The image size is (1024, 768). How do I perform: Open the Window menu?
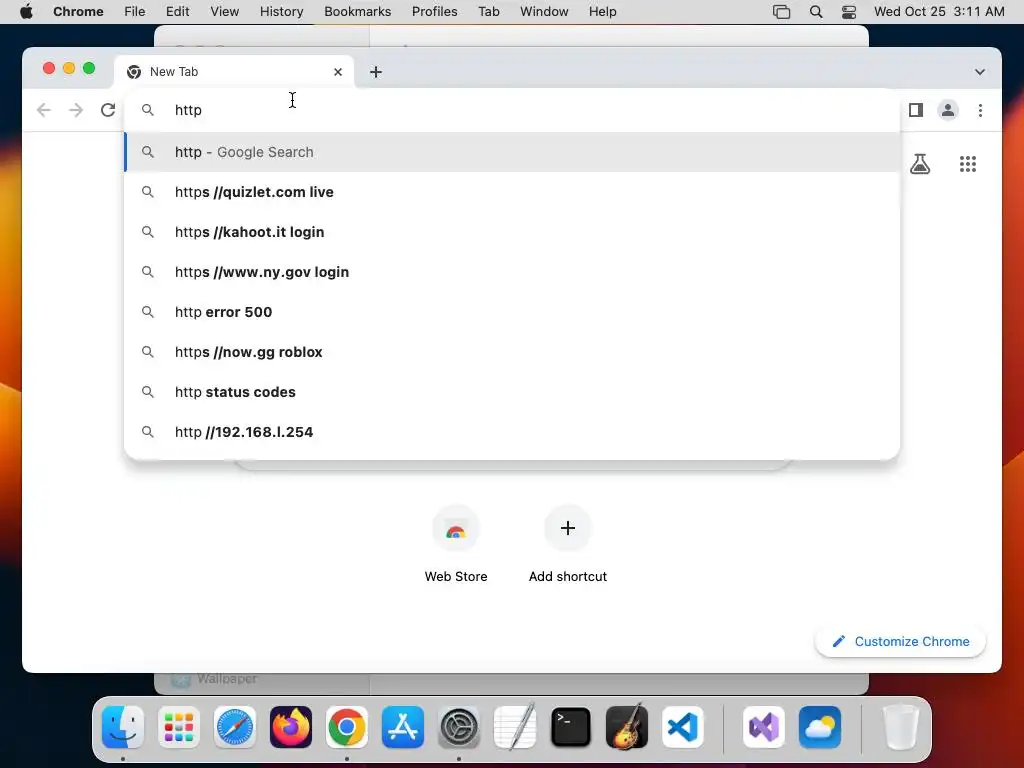544,12
